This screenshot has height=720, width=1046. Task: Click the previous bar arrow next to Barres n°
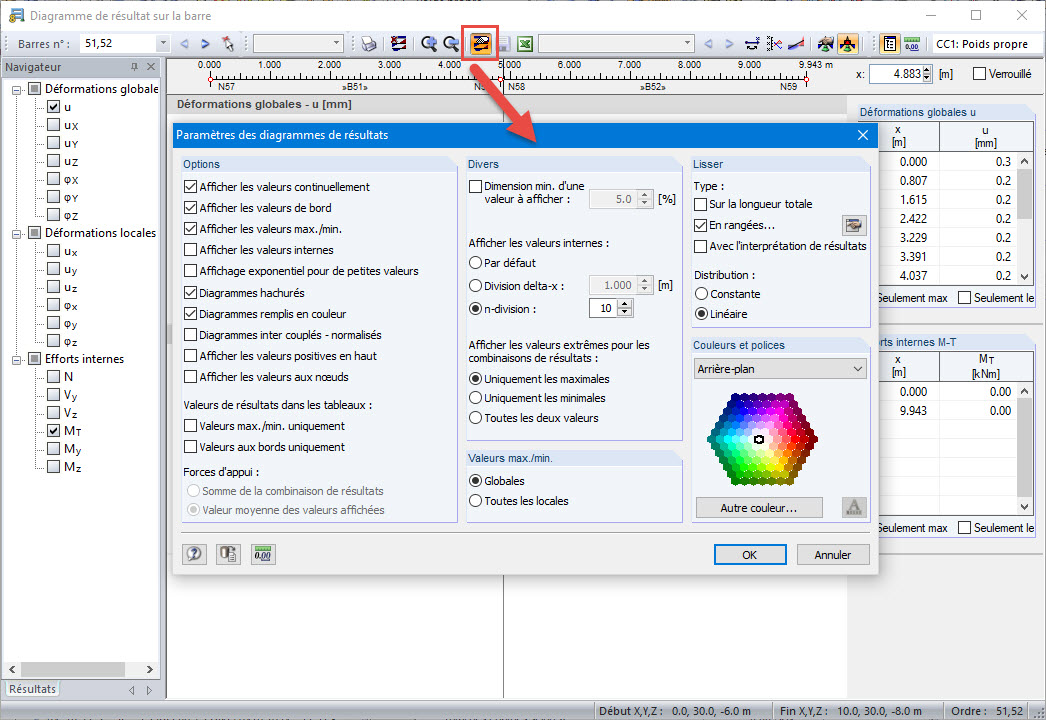point(184,44)
